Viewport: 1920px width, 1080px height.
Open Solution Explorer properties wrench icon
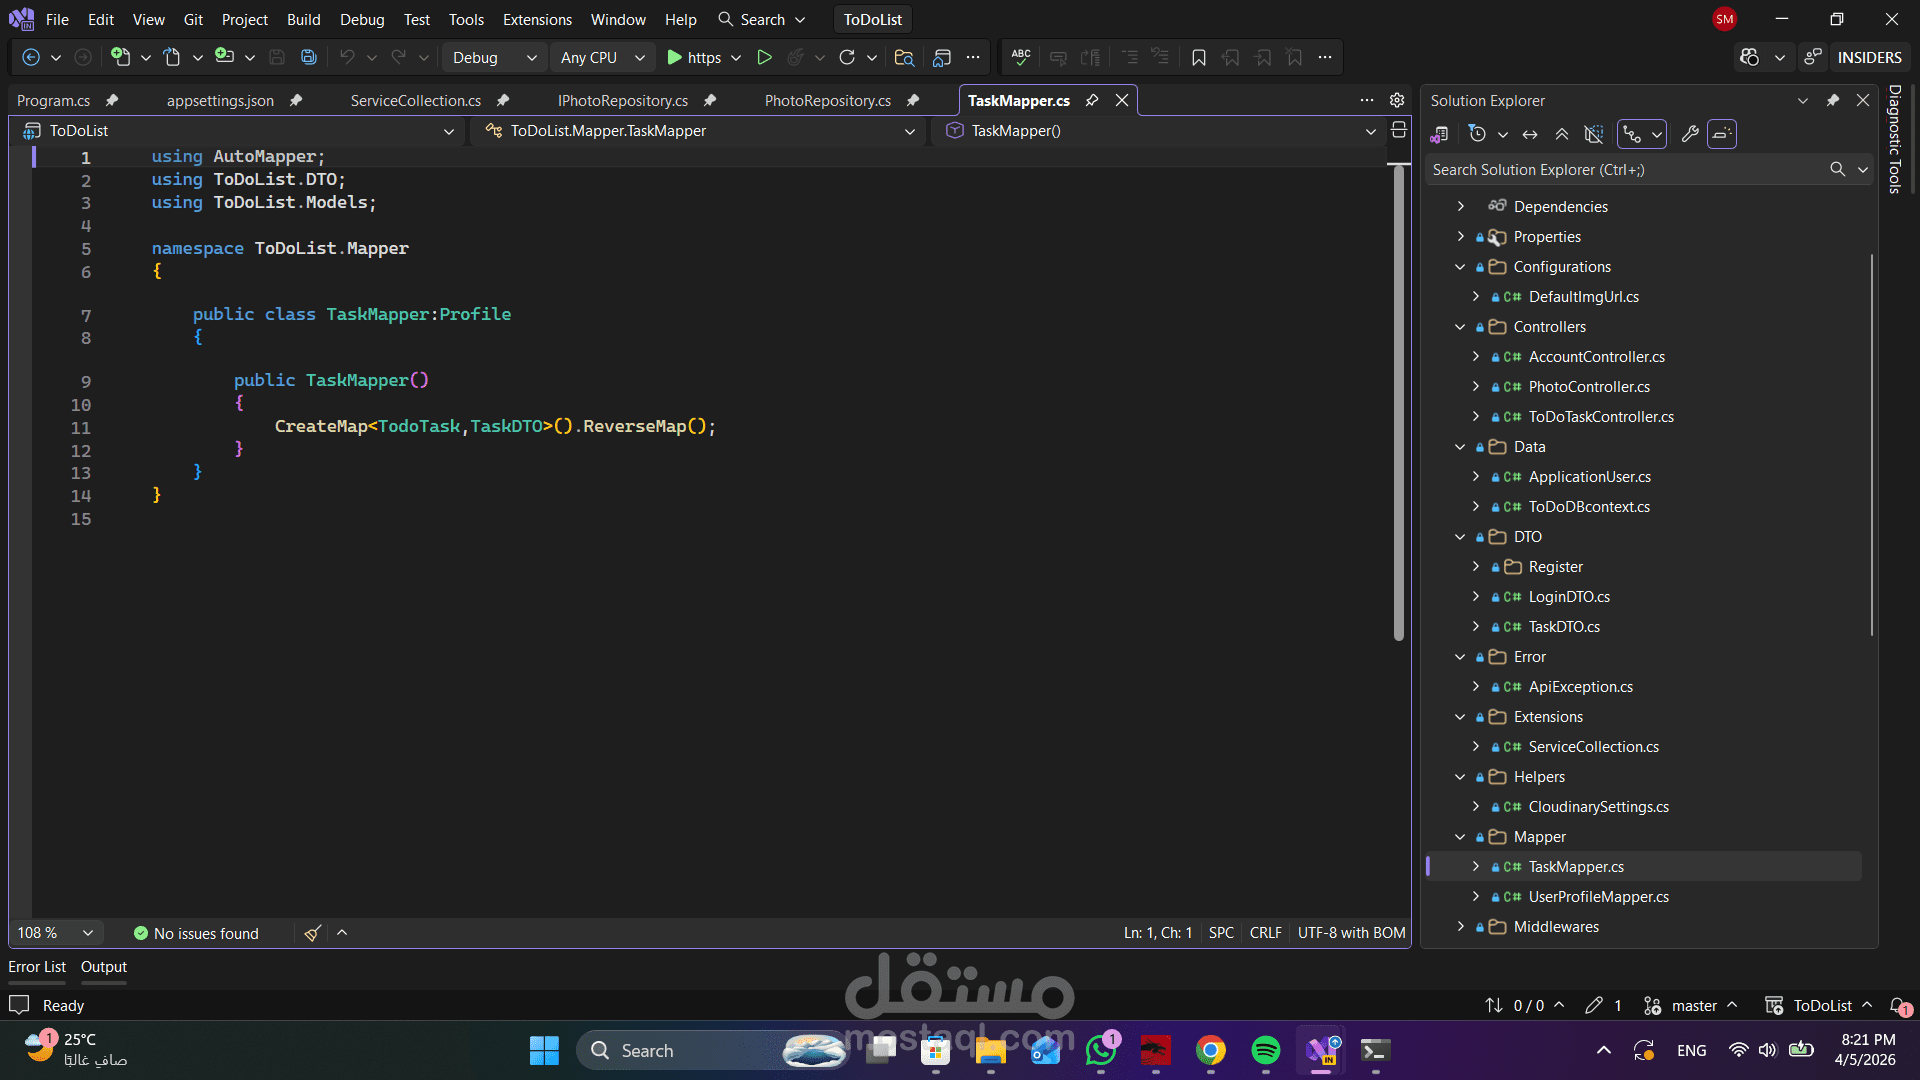coord(1690,134)
